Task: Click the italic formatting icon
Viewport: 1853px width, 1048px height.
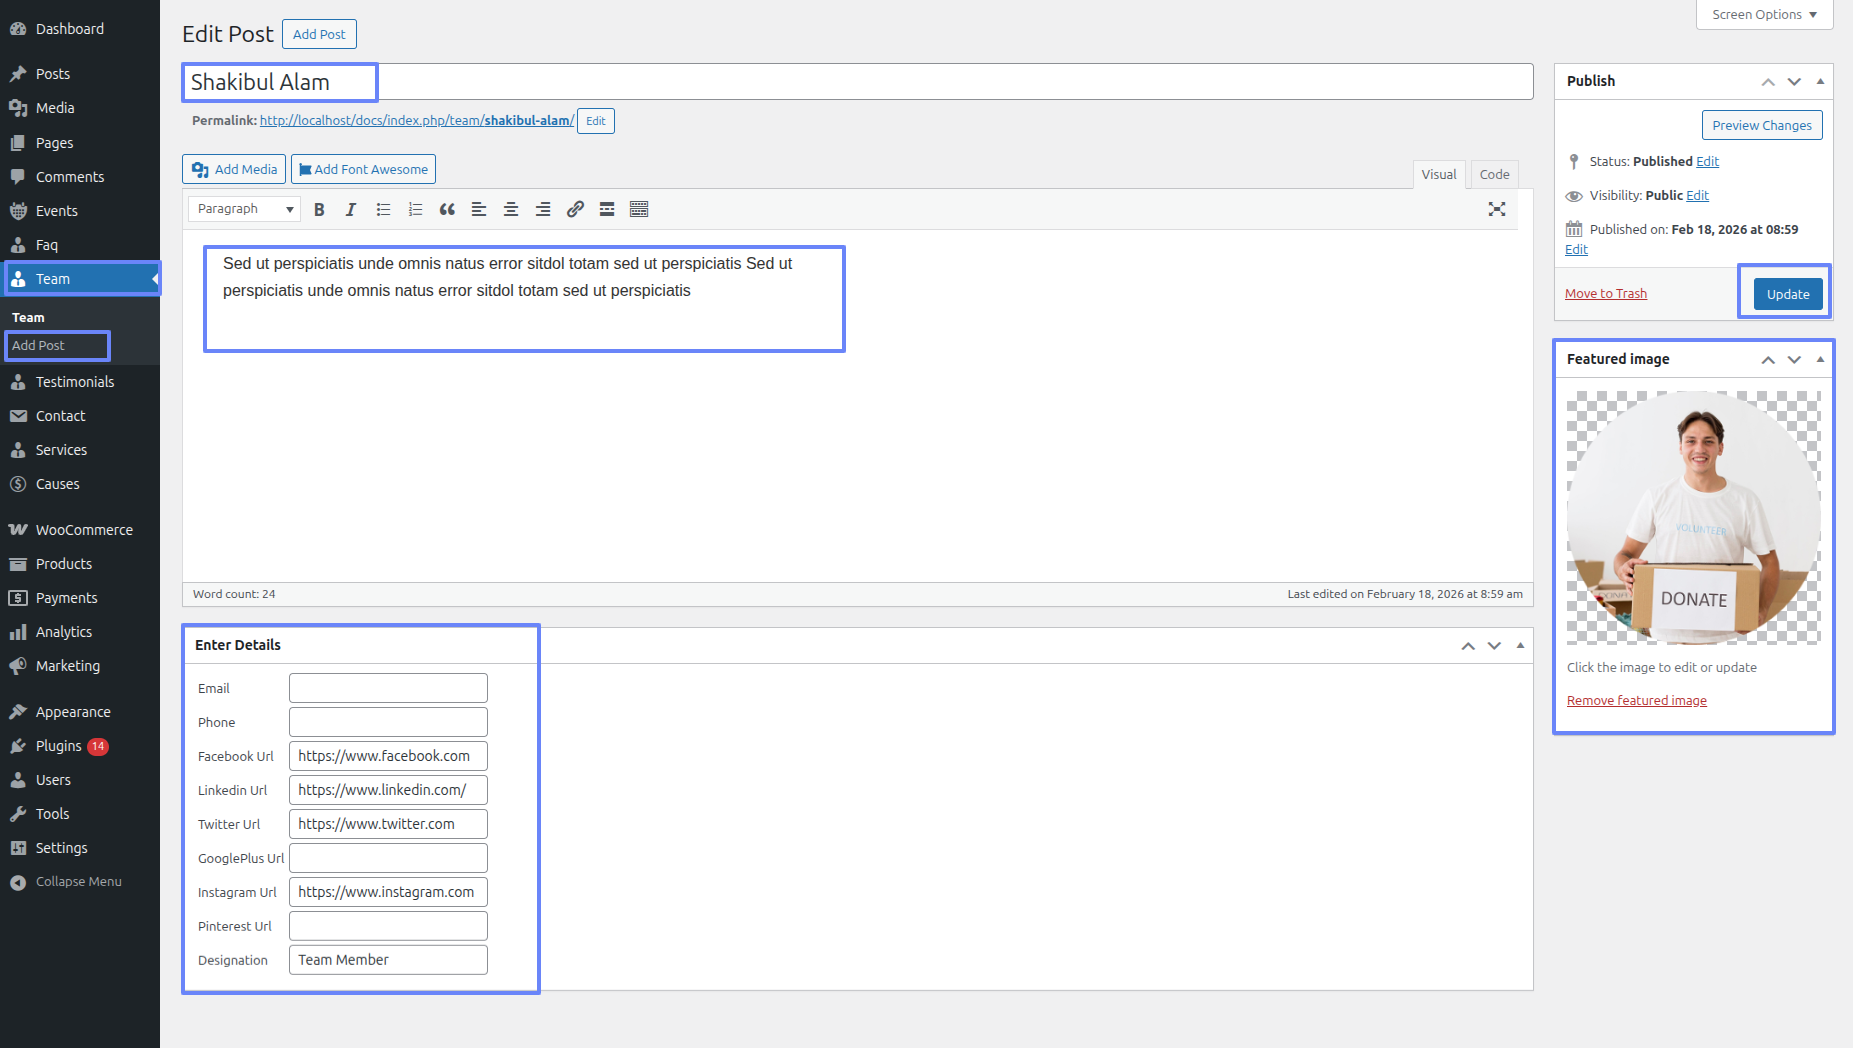Action: (351, 209)
